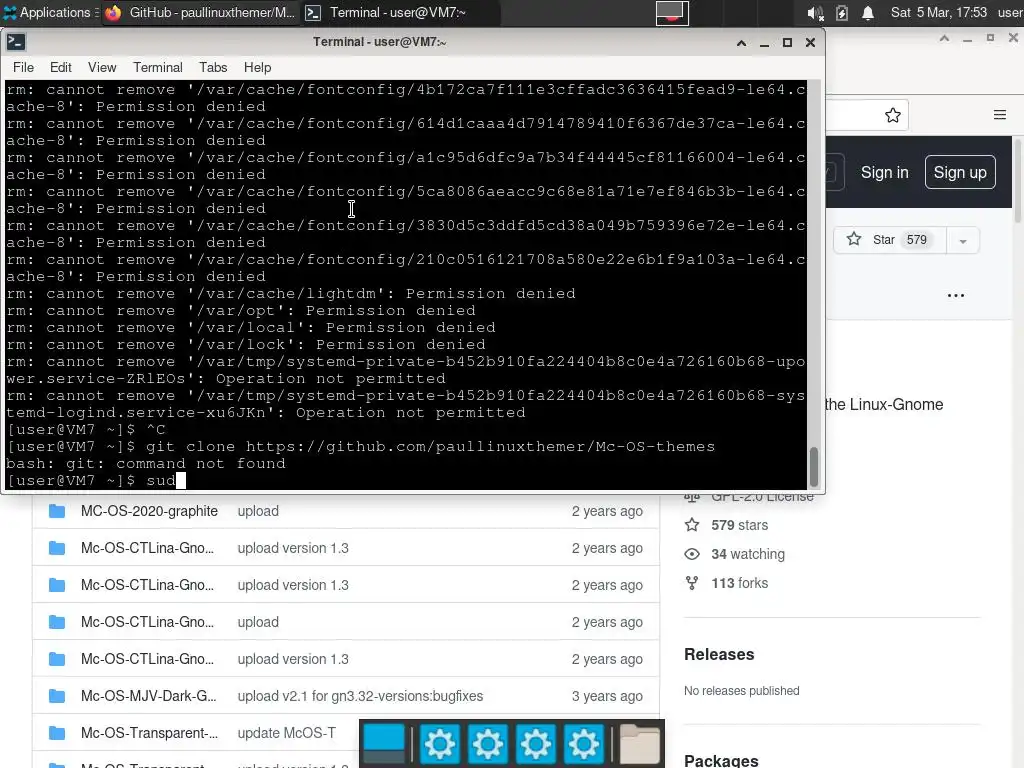Viewport: 1024px width, 768px height.
Task: Click the fork icon beside 113 forks
Action: (x=692, y=583)
